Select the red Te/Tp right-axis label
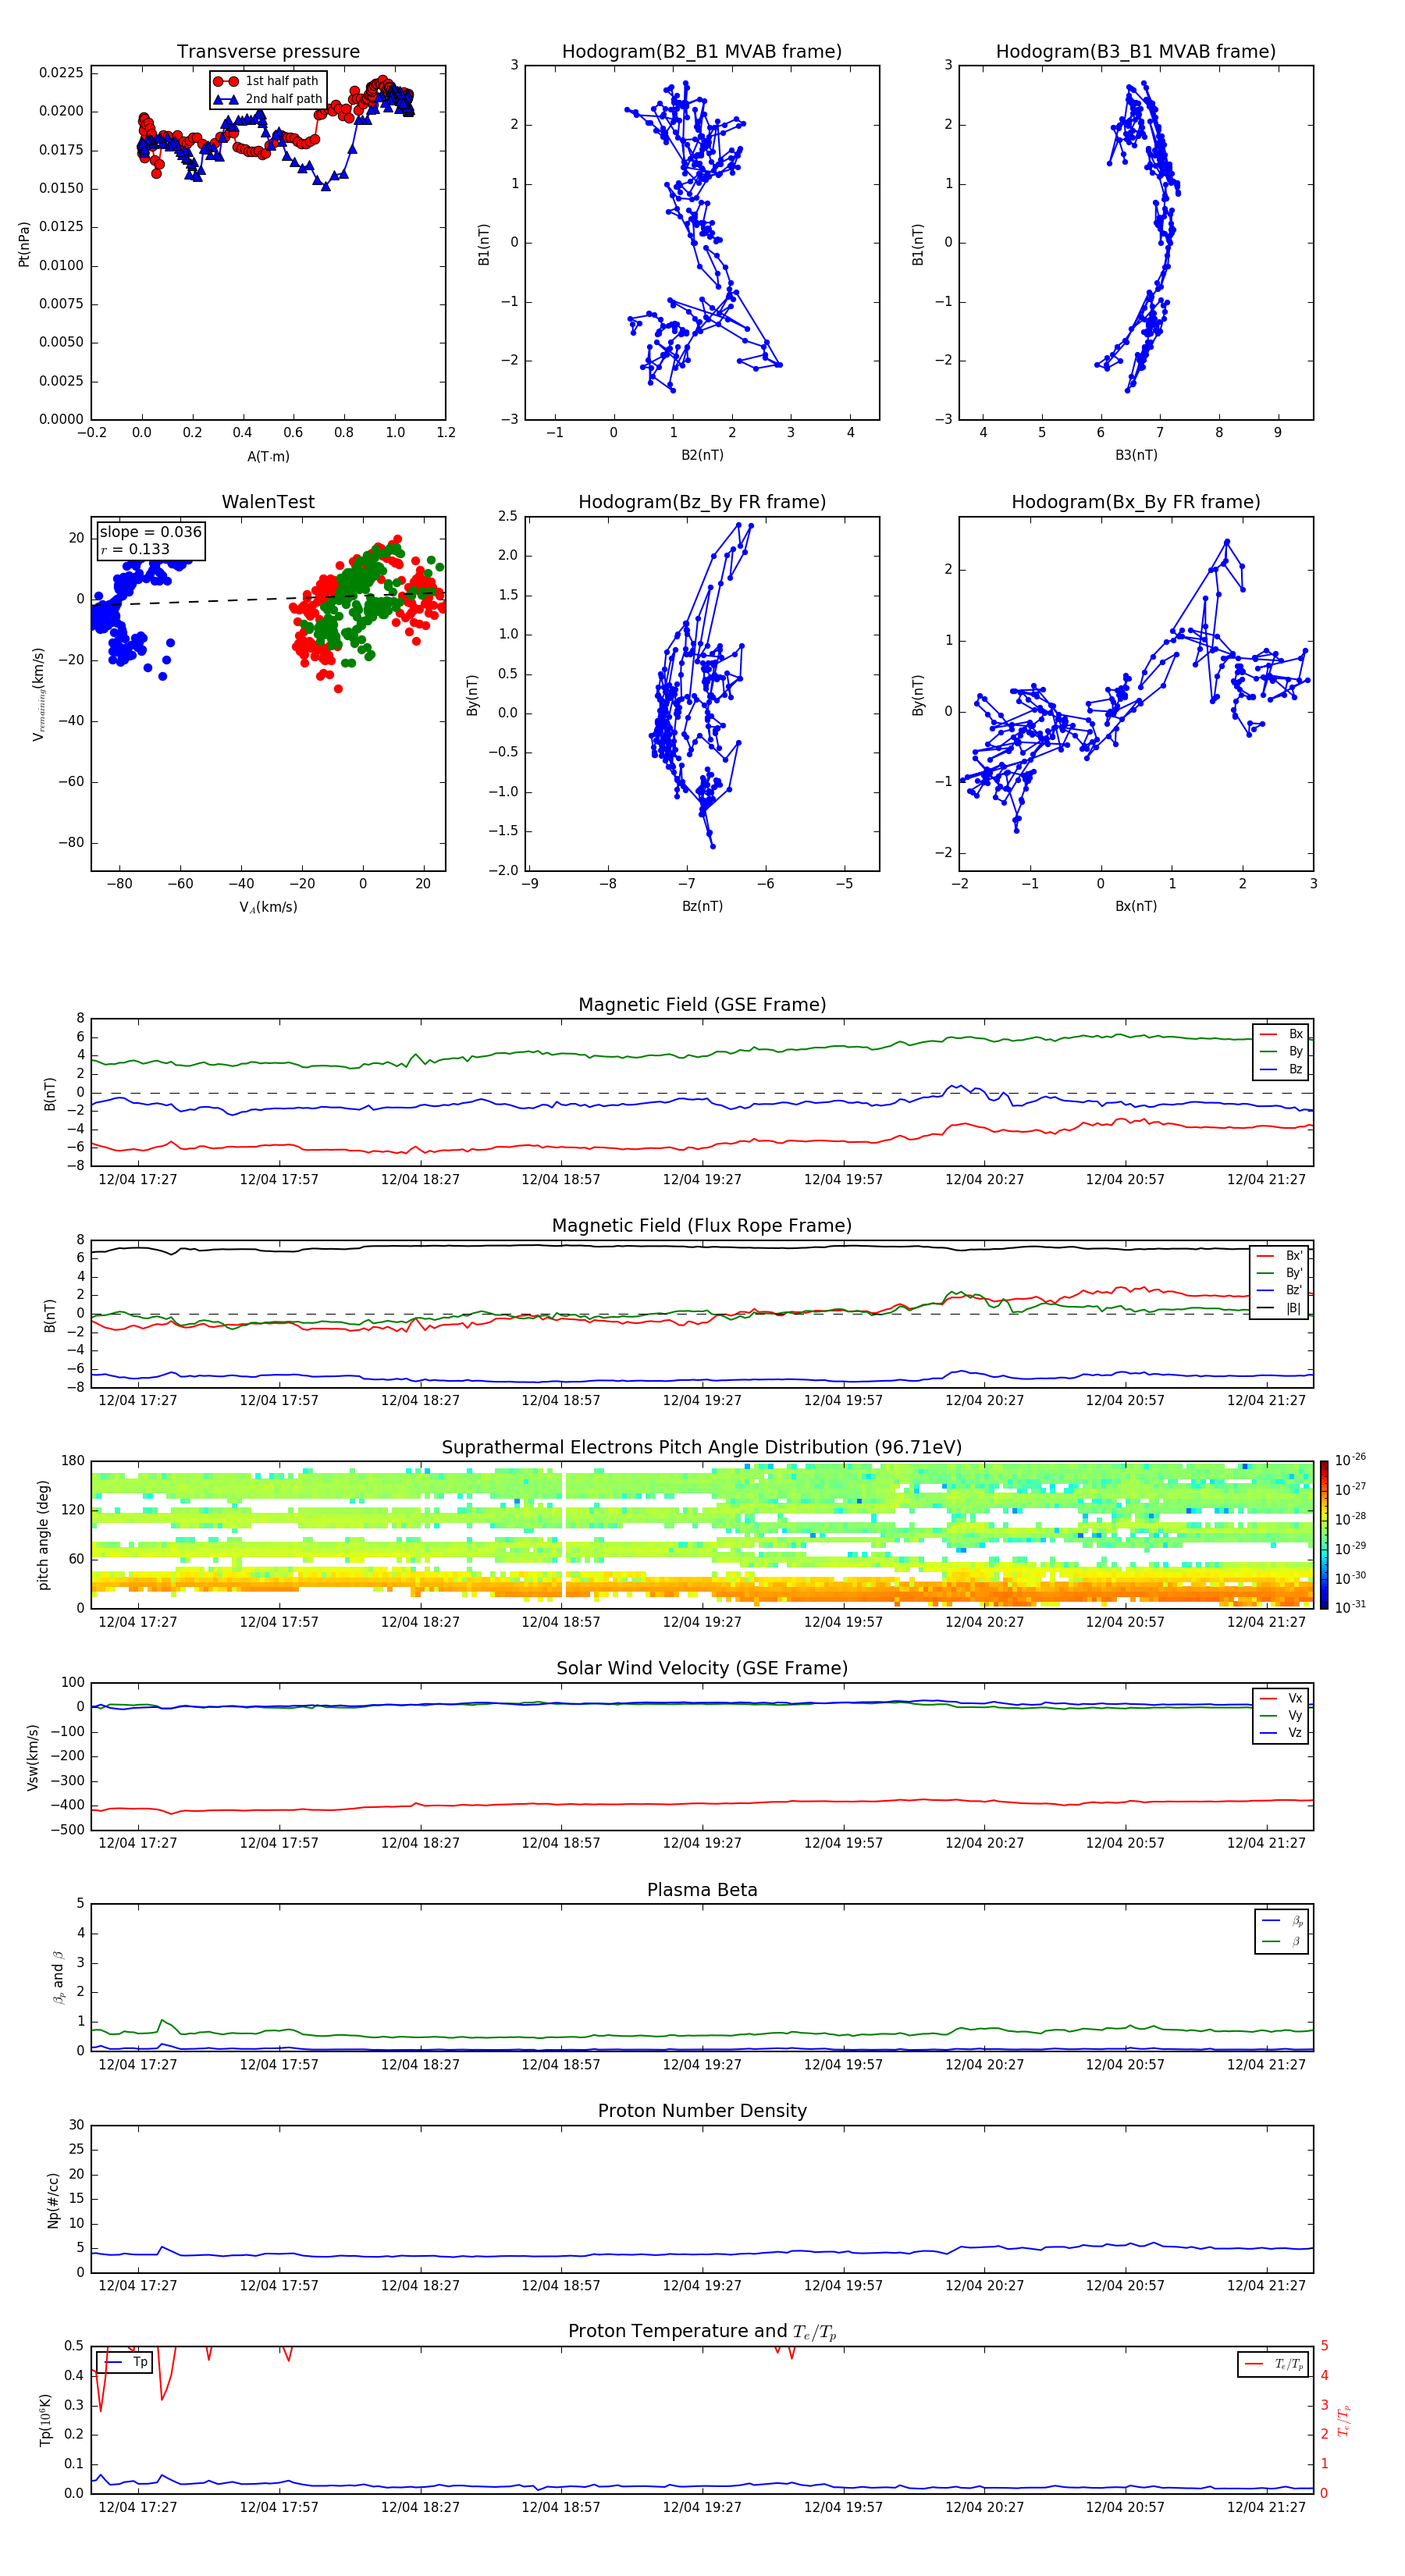Image resolution: width=1405 pixels, height=2576 pixels. coord(1344,2420)
